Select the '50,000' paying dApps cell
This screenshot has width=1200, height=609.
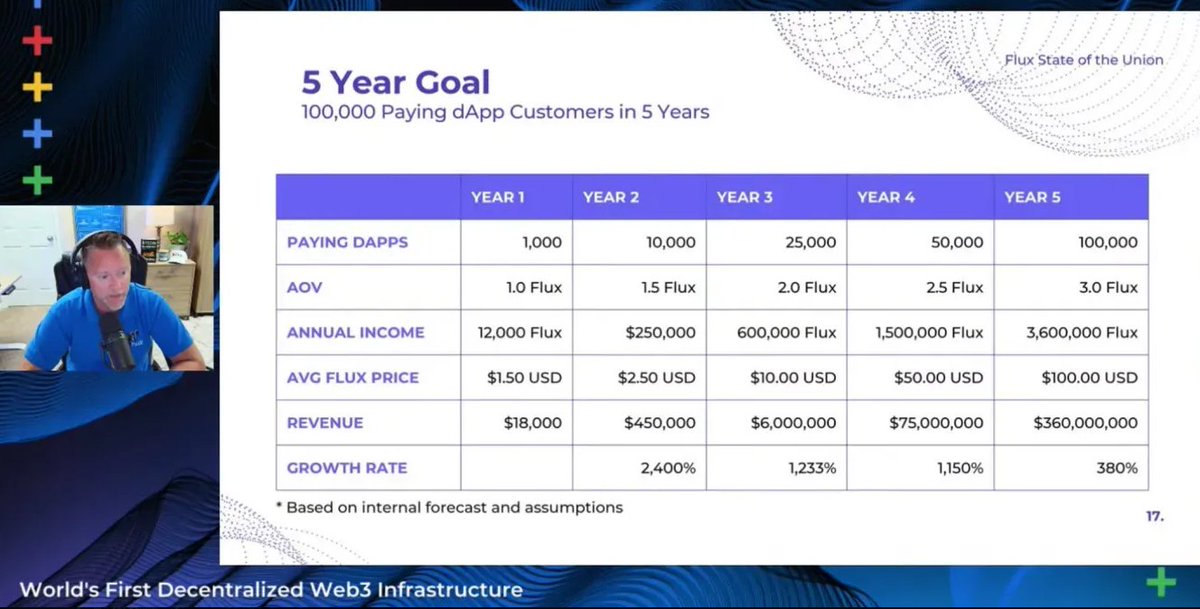pyautogui.click(x=920, y=242)
